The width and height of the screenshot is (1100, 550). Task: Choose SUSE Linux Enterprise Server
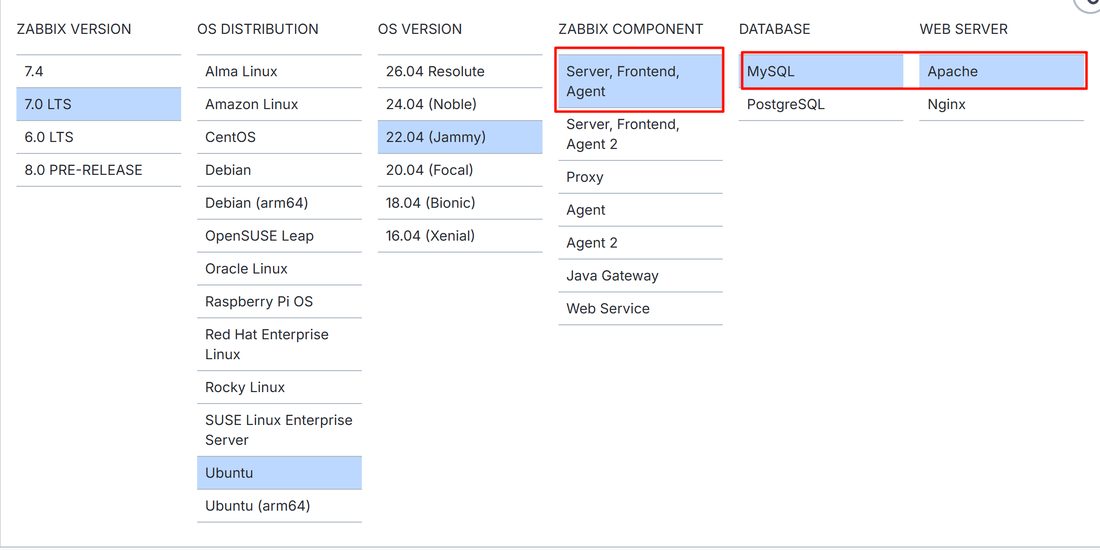point(279,430)
